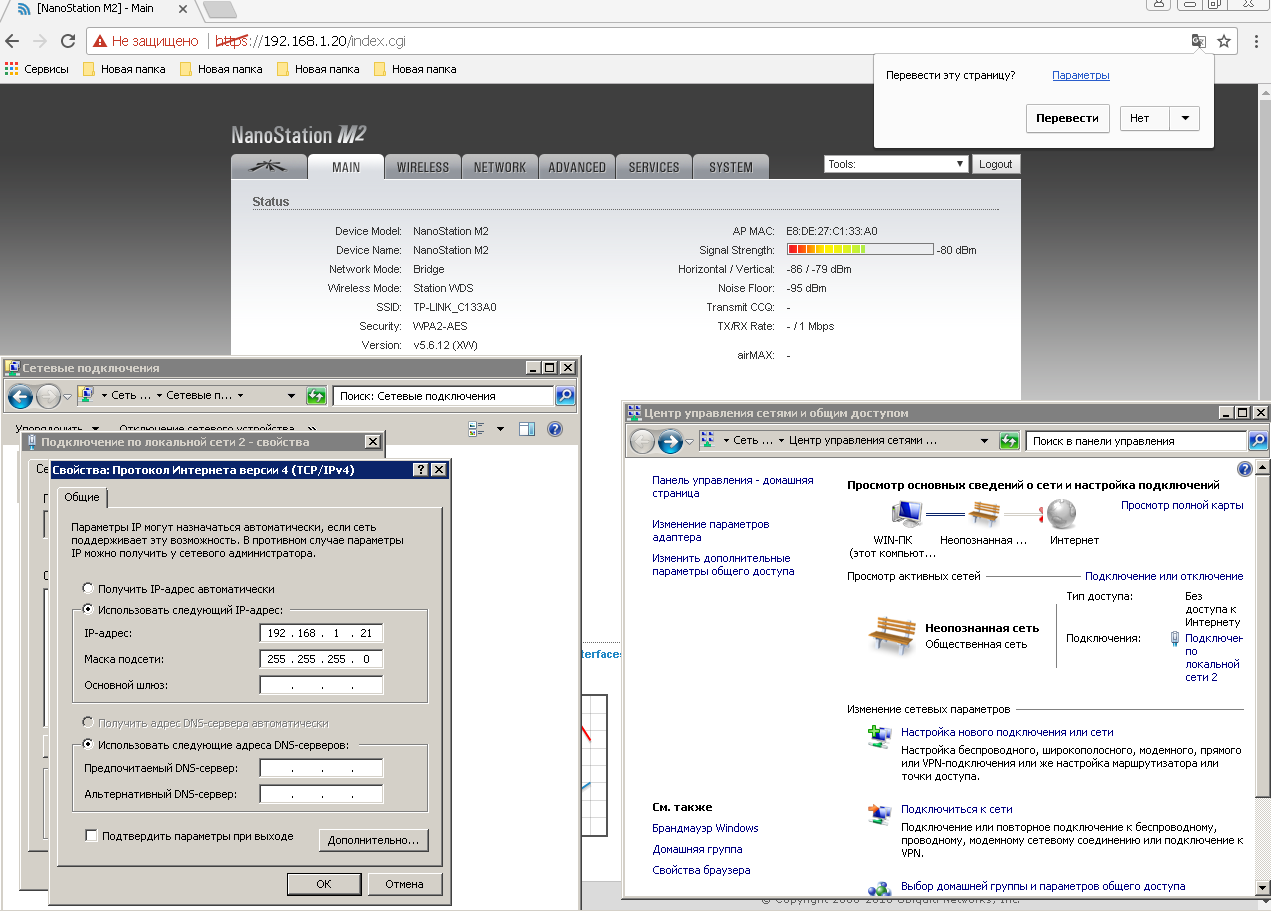Open the recent pages arrow in Сетевые подключения
This screenshot has width=1271, height=912.
(67, 397)
